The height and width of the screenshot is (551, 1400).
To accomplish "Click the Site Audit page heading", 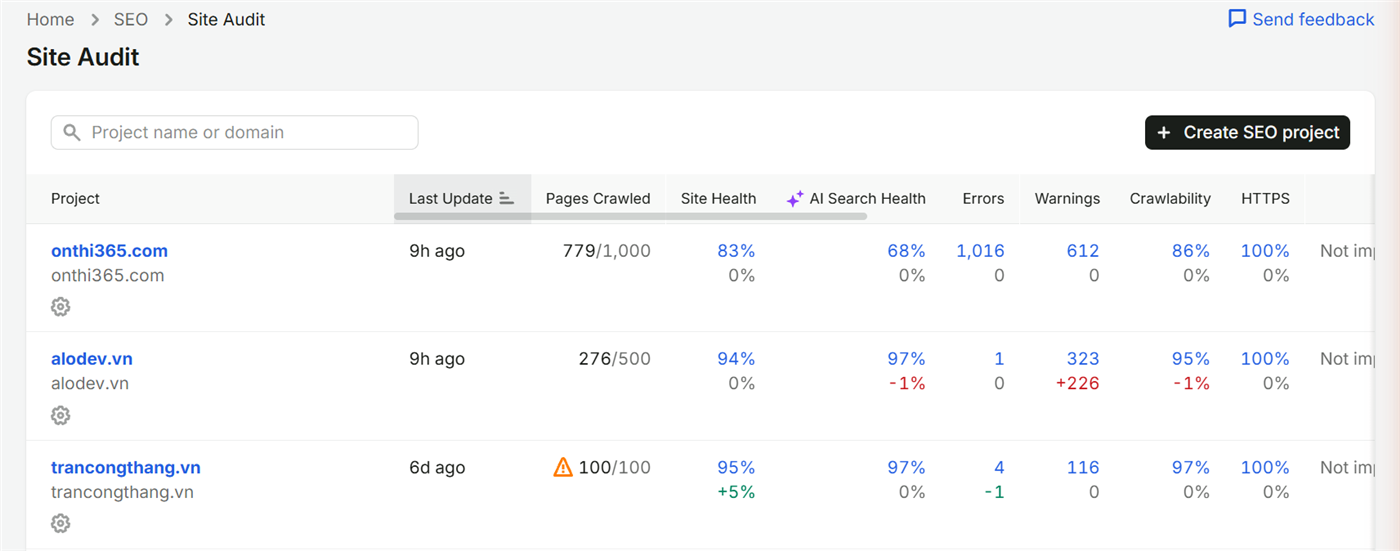I will (83, 57).
